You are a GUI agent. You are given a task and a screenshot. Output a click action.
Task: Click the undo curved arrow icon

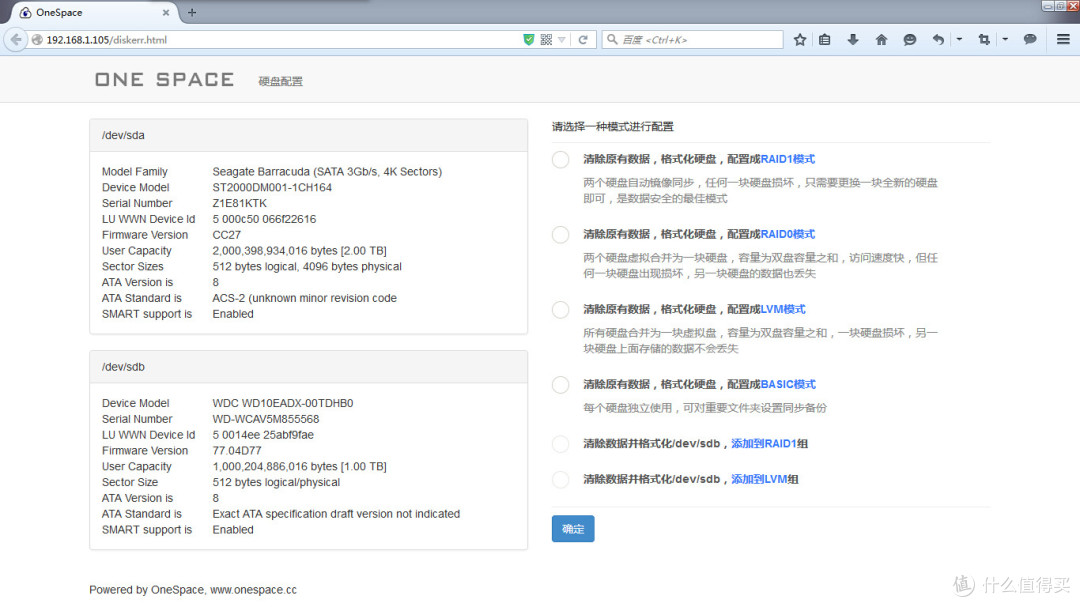937,40
